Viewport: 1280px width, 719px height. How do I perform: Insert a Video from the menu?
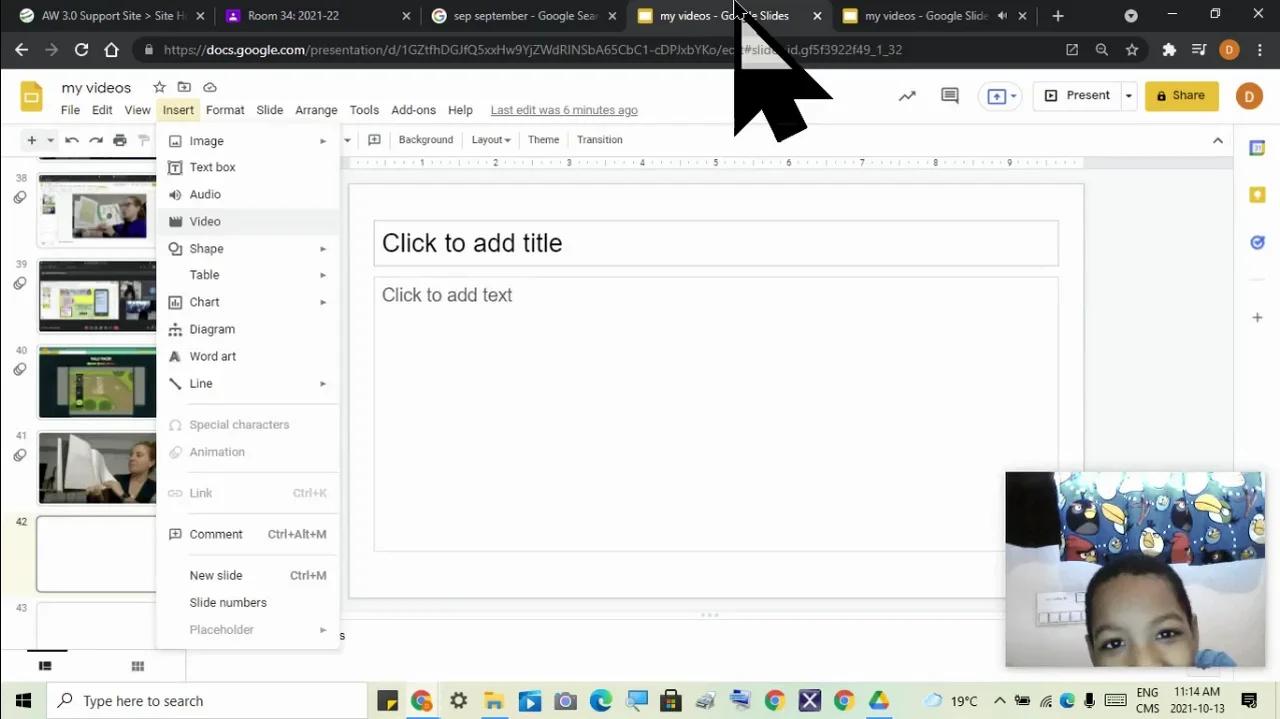click(205, 221)
